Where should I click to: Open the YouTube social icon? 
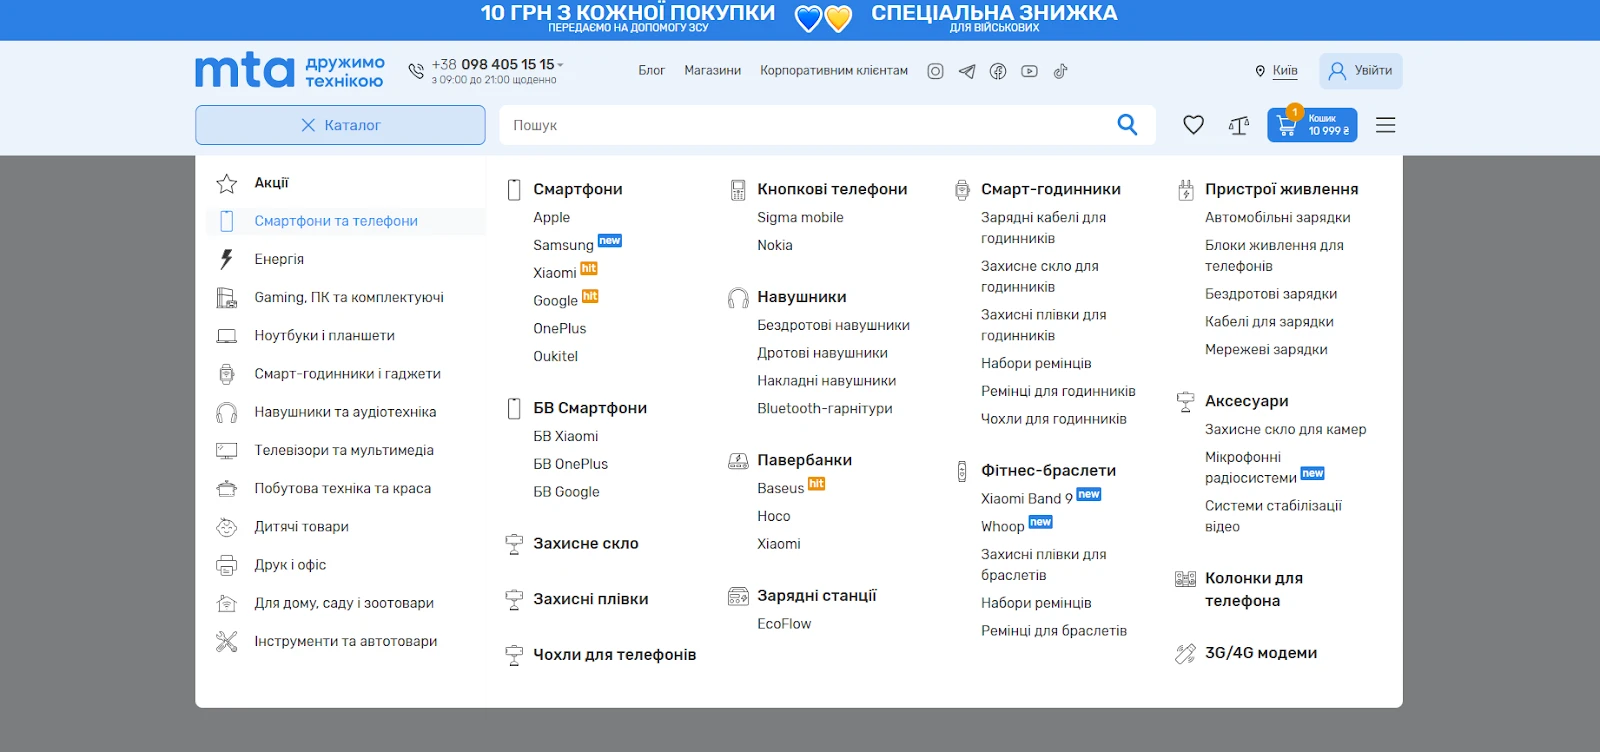(1029, 71)
